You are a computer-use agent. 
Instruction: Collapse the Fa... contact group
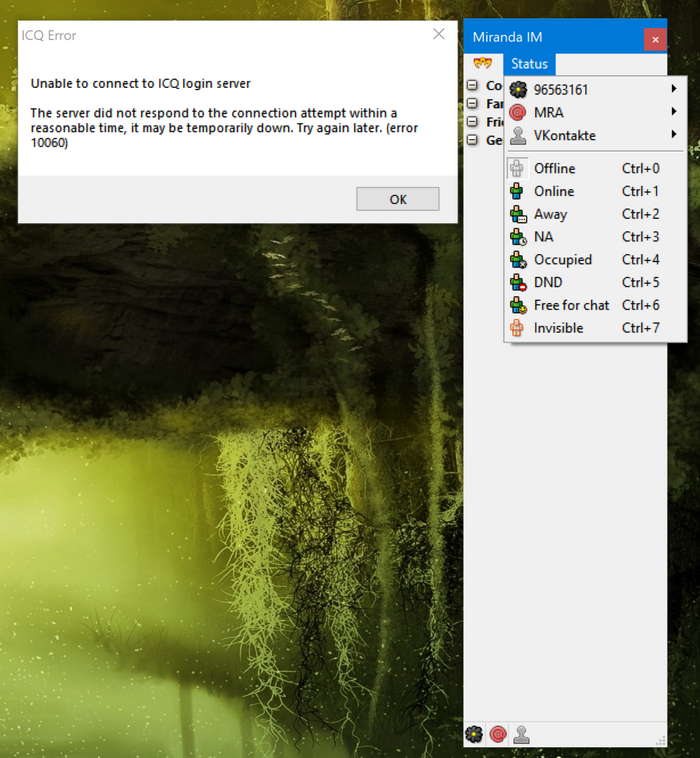click(472, 103)
